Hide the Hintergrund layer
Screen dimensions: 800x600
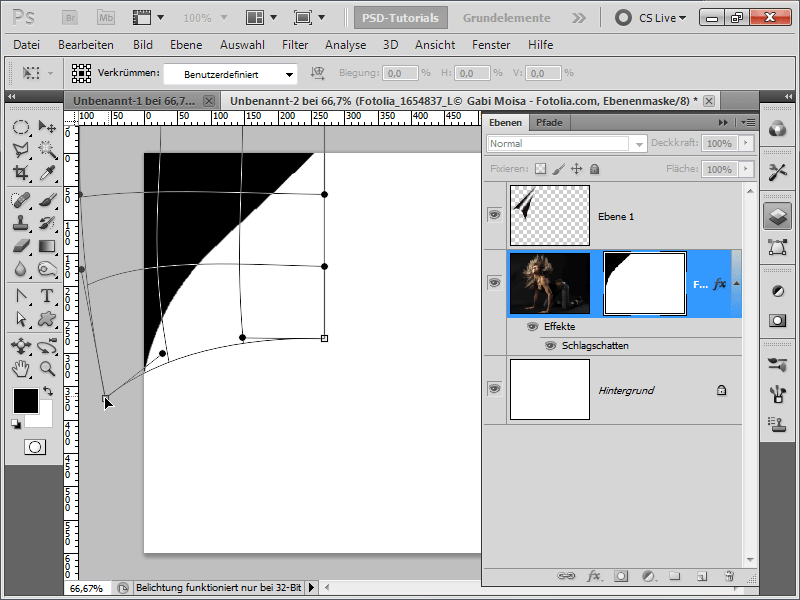pos(494,389)
